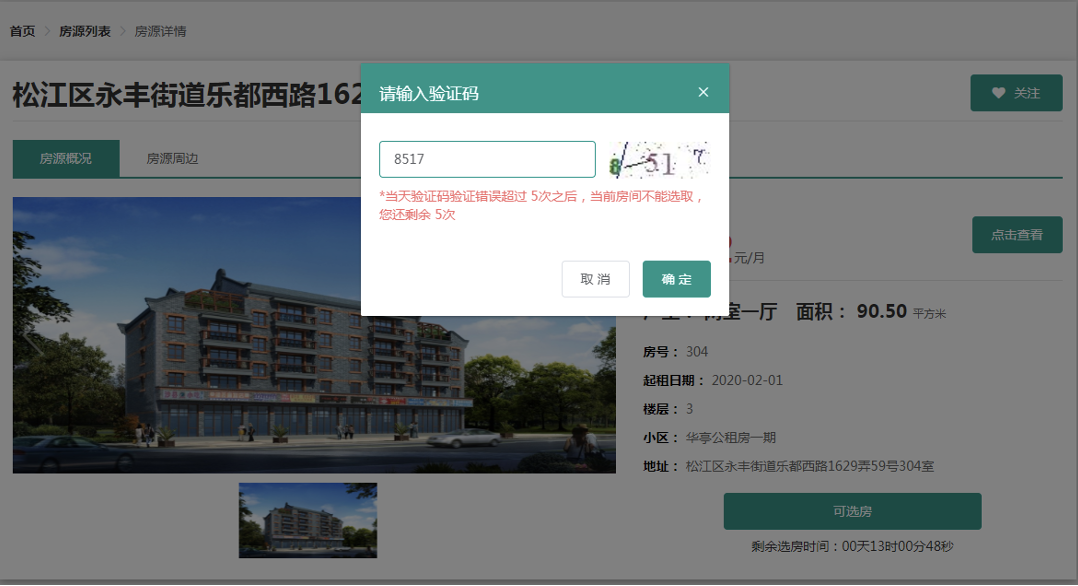Viewport: 1078px width, 586px height.
Task: Go to 首页 via the breadcrumb
Action: point(23,31)
